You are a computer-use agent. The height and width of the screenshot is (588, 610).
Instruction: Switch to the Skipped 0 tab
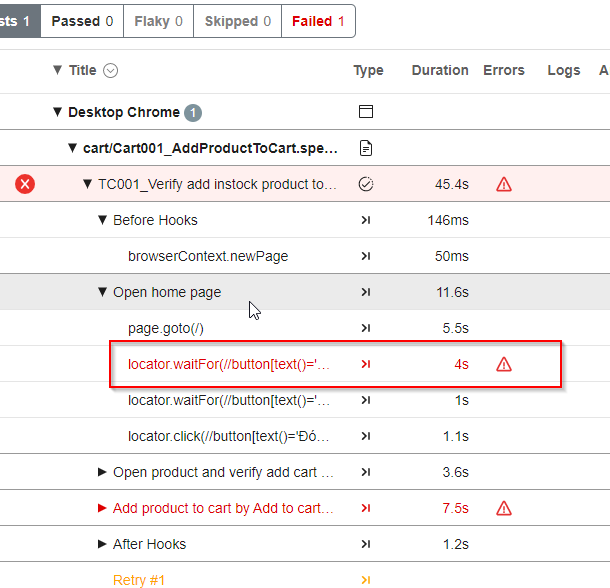(237, 21)
